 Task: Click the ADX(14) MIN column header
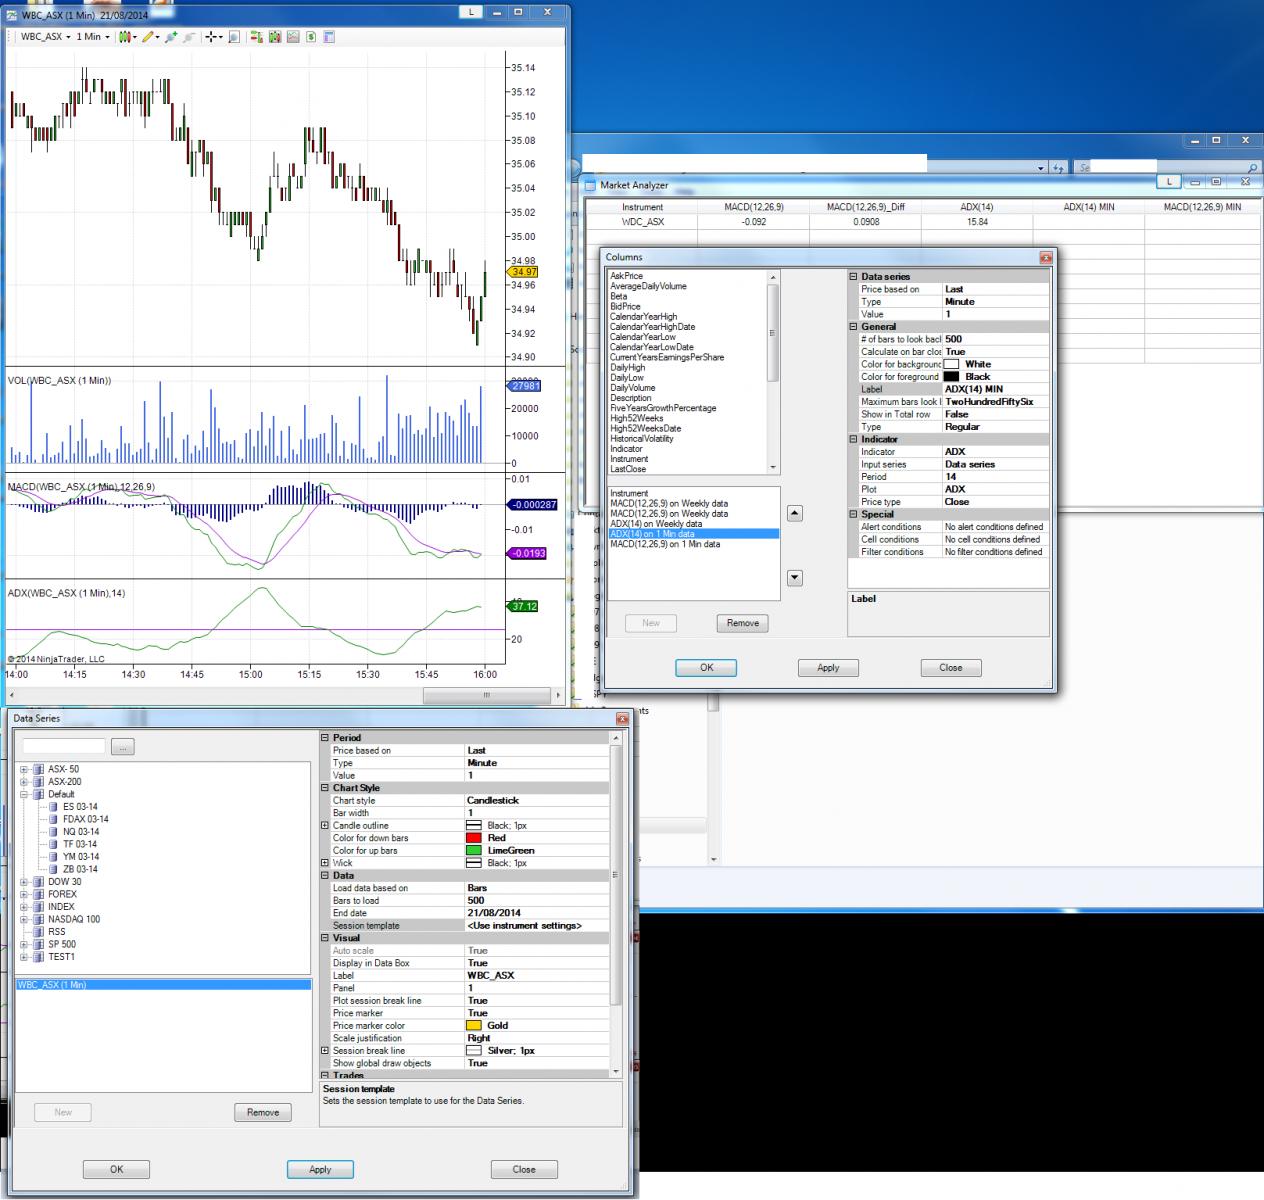pos(1089,207)
